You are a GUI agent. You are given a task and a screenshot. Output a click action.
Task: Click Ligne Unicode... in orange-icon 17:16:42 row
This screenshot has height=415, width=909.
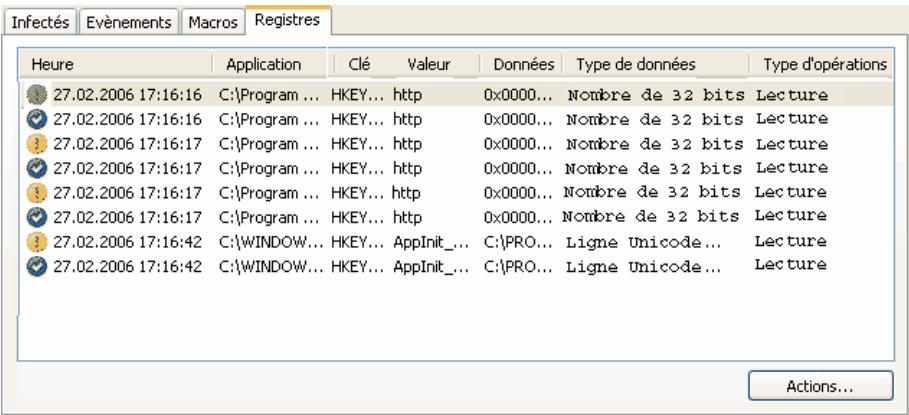coord(643,242)
